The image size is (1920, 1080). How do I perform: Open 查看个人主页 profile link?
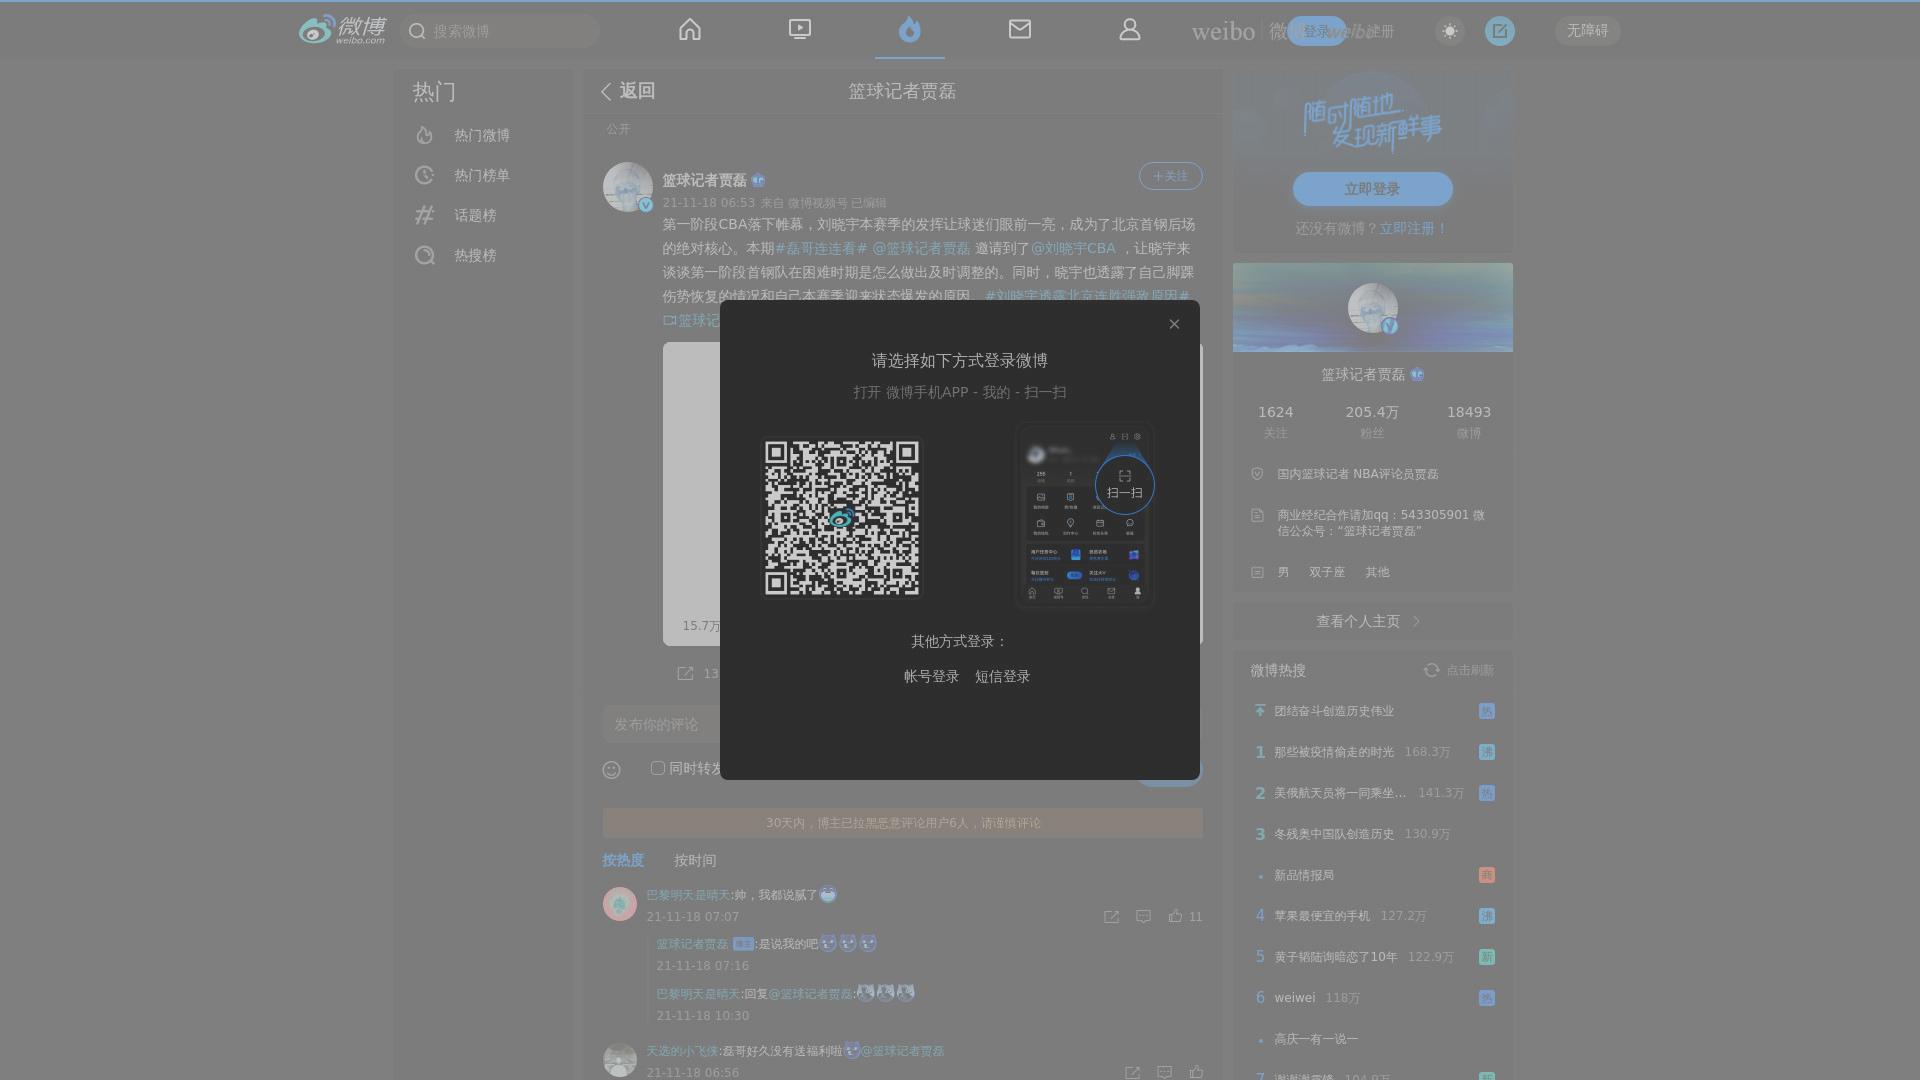click(1372, 621)
